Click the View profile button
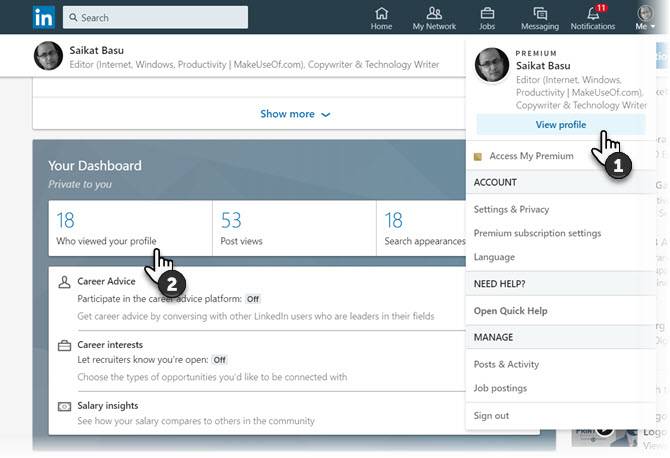Screen dimensions: 670x458 click(x=561, y=125)
